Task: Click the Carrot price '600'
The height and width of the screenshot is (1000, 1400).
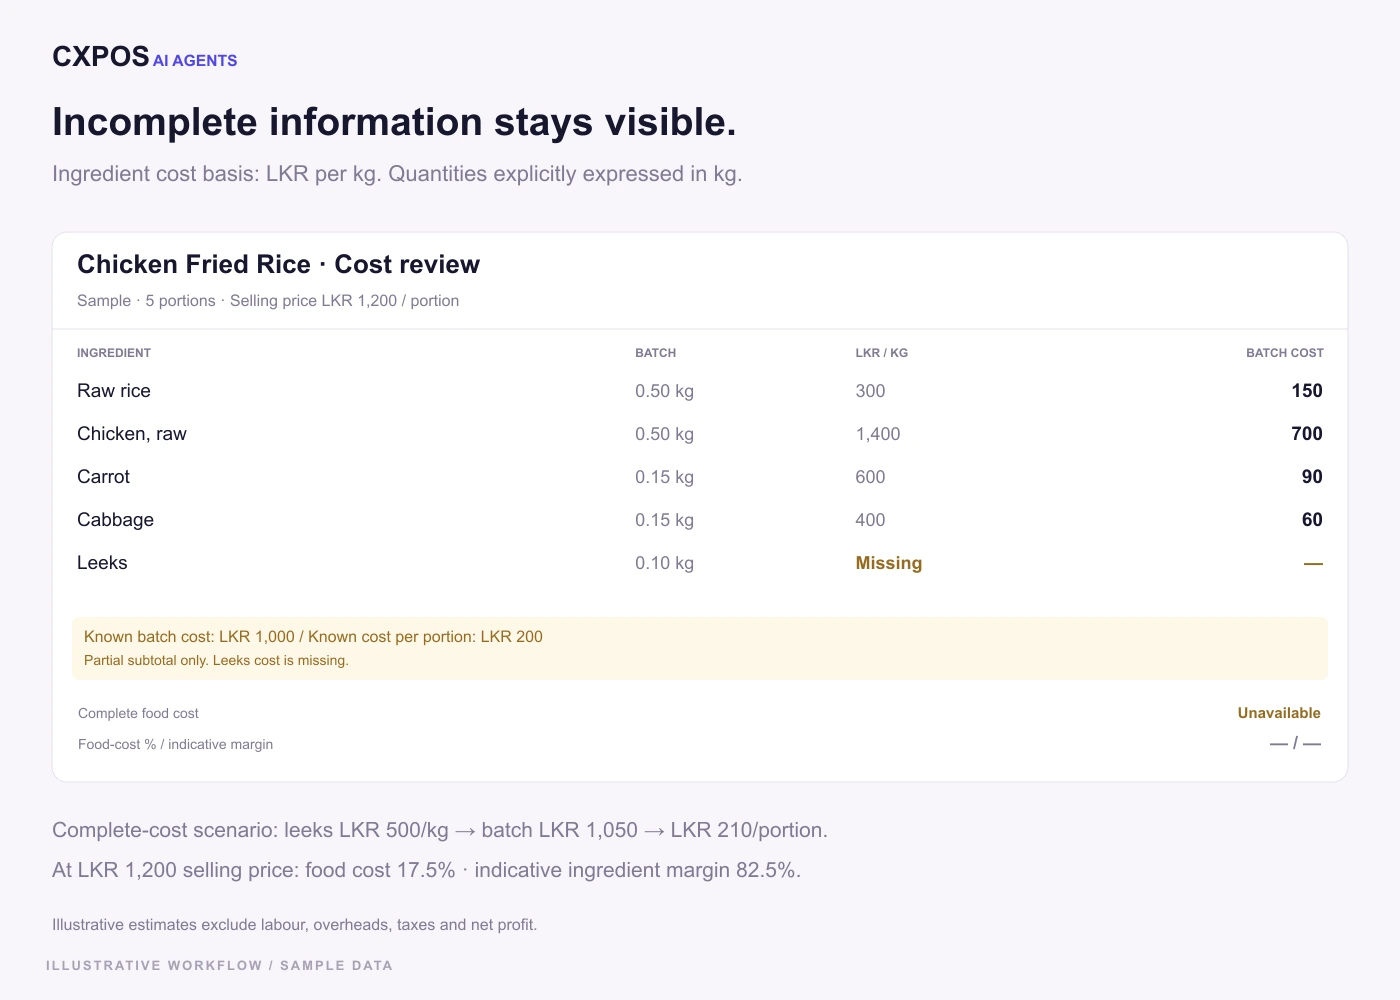Action: [870, 477]
